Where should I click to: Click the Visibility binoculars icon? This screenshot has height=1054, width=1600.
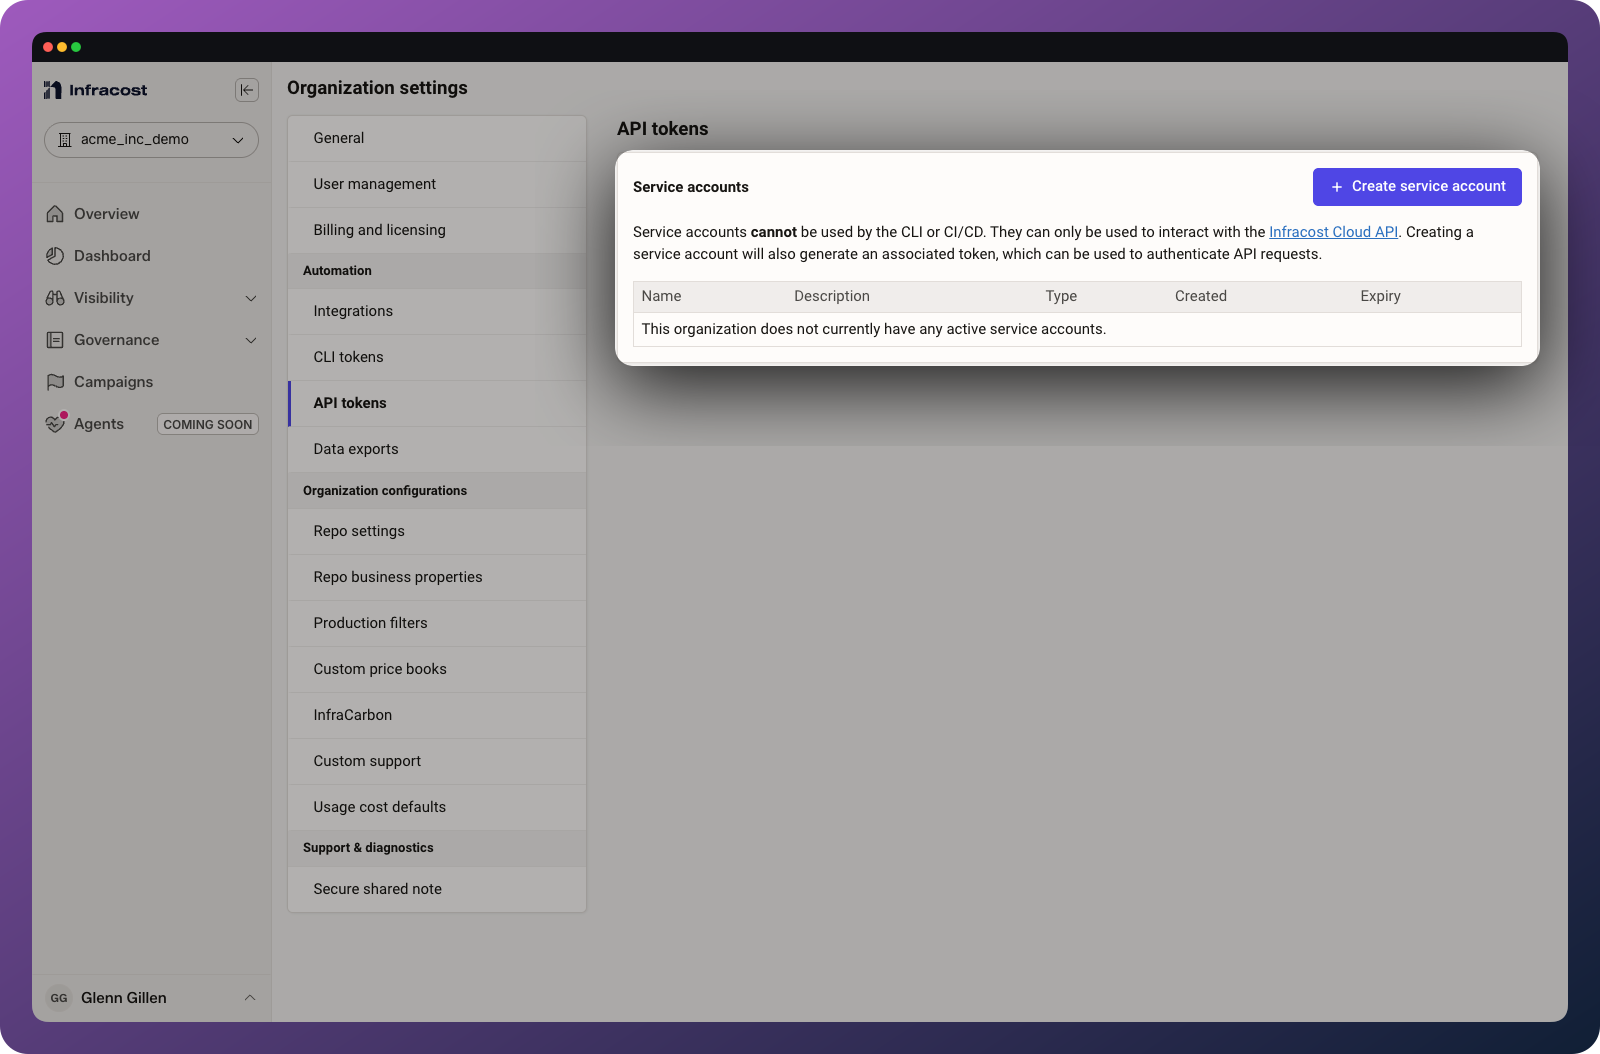pyautogui.click(x=55, y=298)
